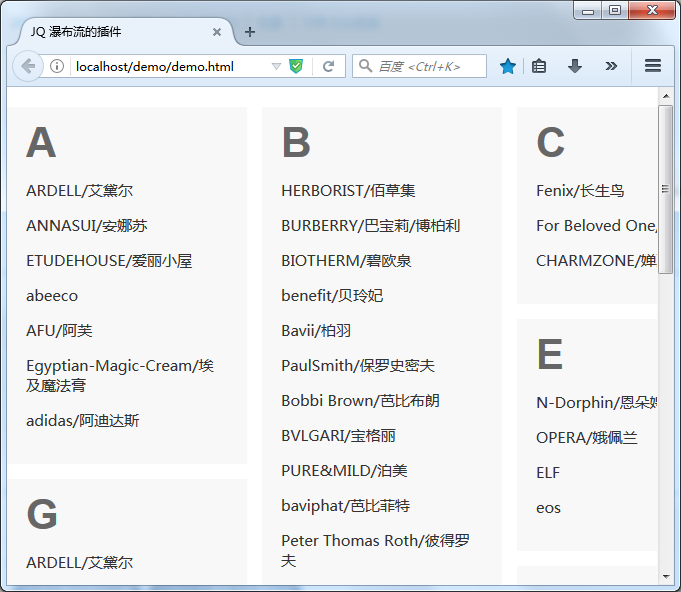Viewport: 681px width, 592px height.
Task: Click ETUDEHOUSE/爱丽小屋
Action: tap(109, 261)
